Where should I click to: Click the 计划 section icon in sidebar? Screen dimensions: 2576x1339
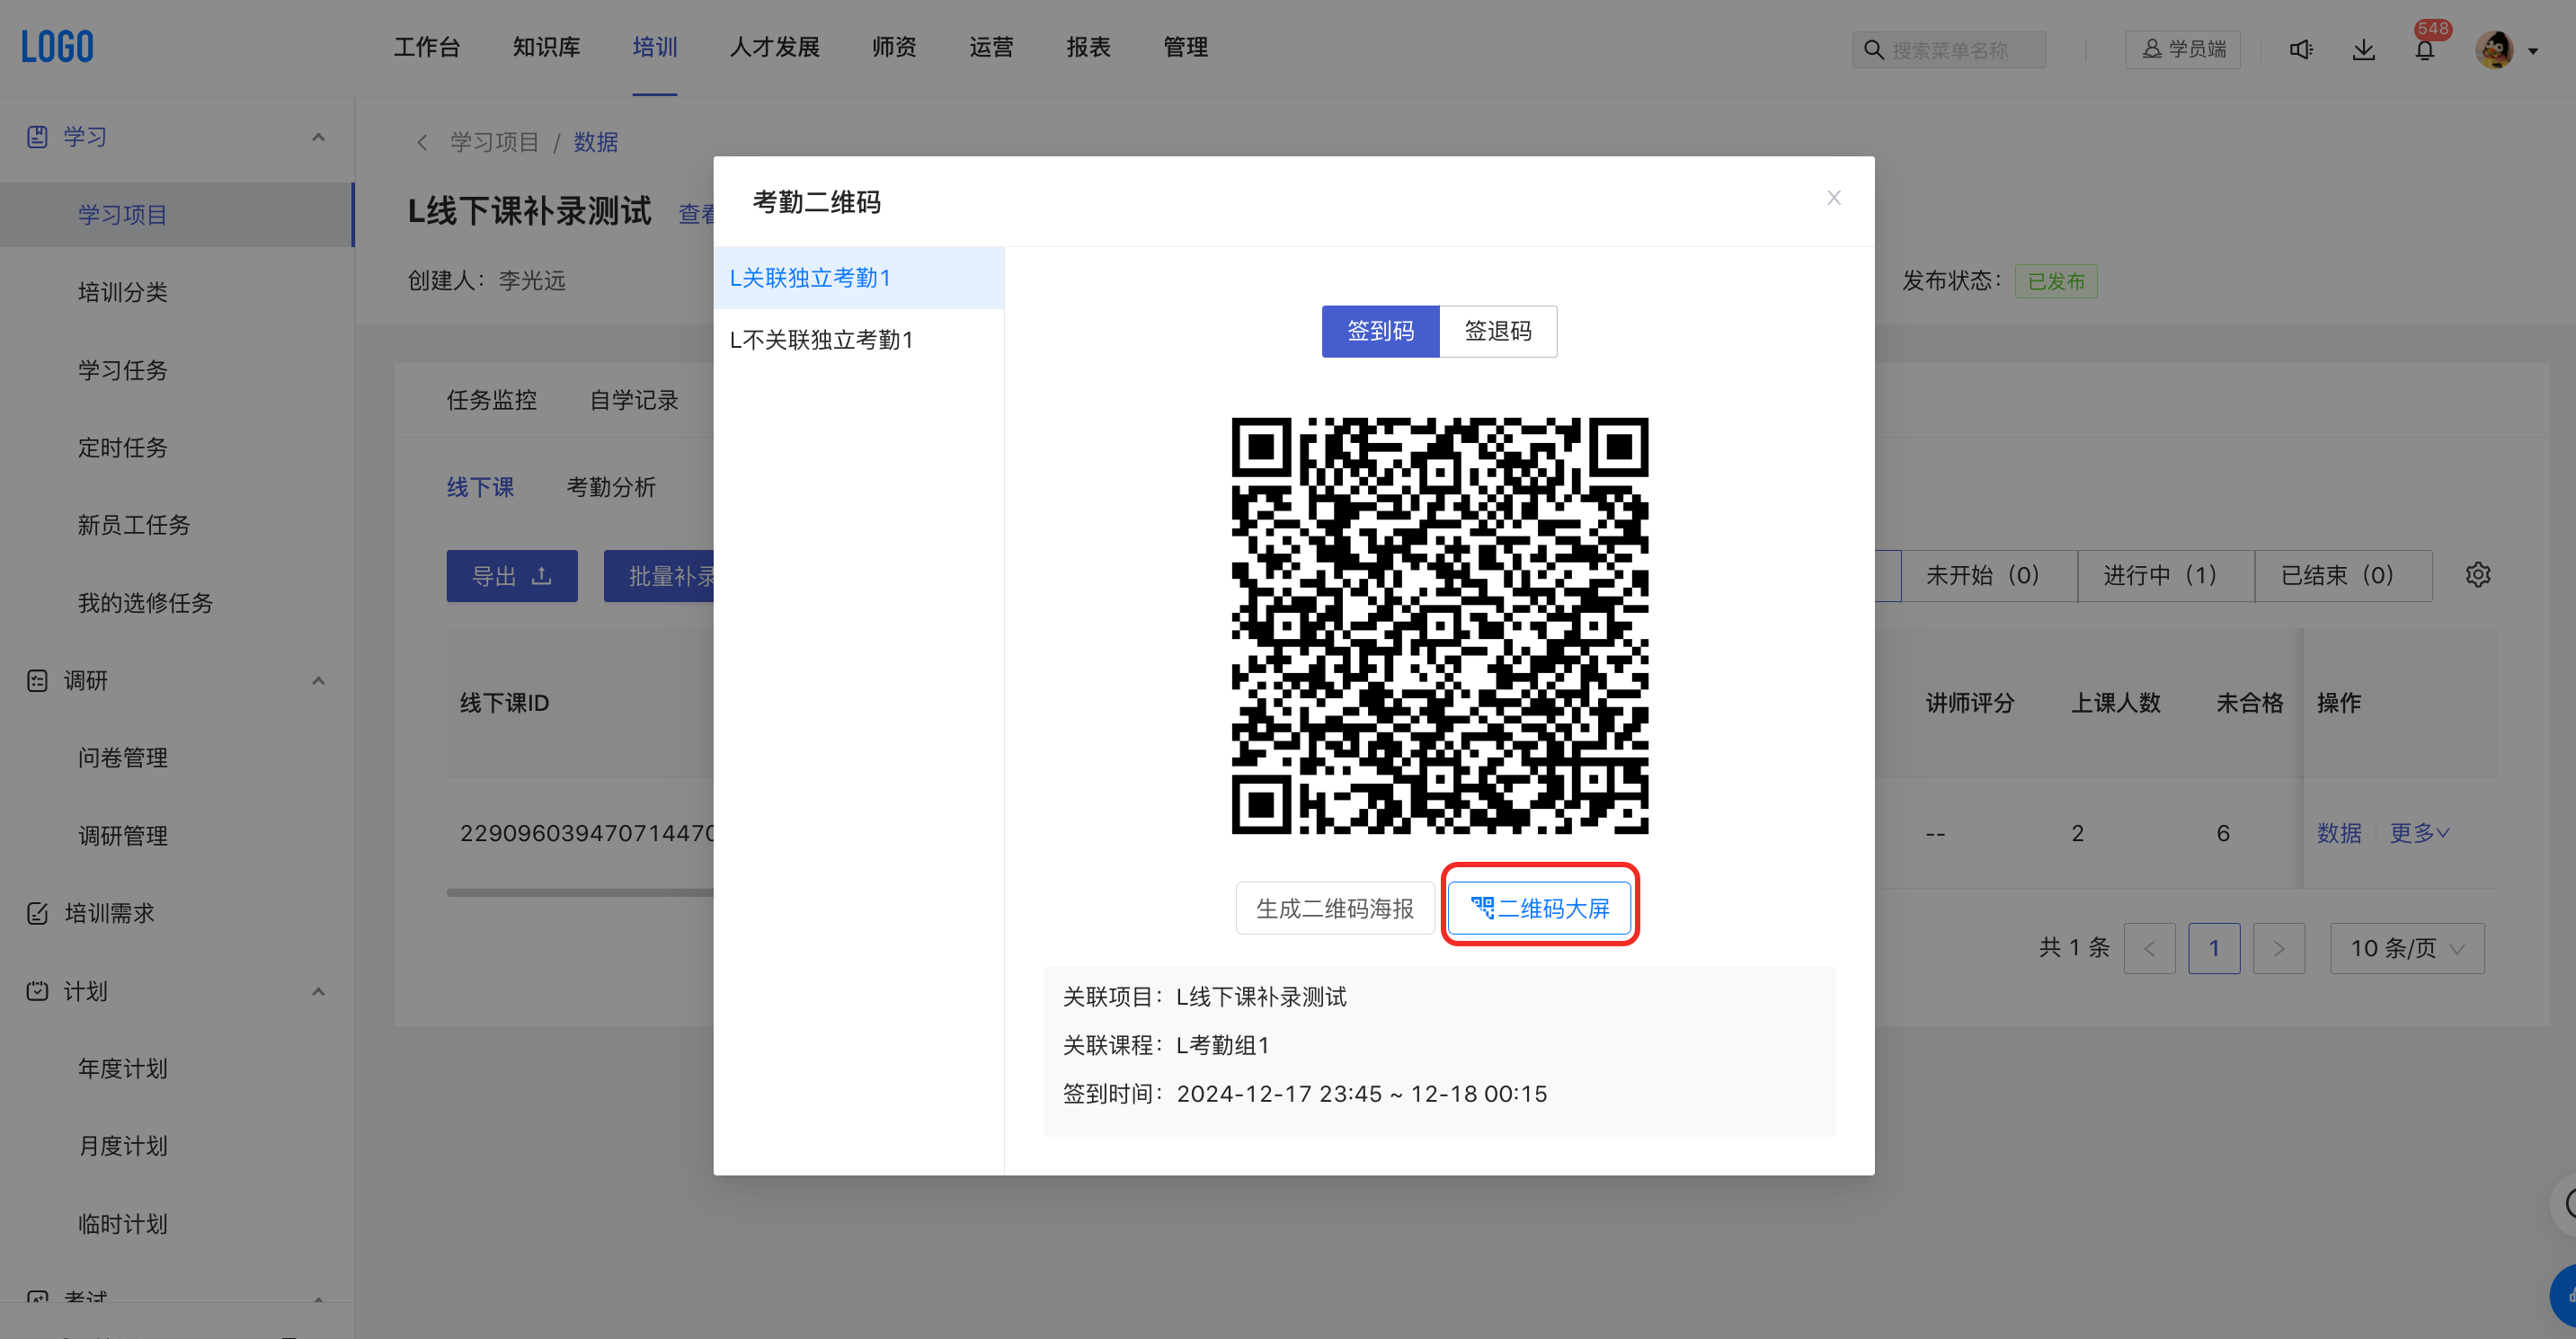pos(37,991)
